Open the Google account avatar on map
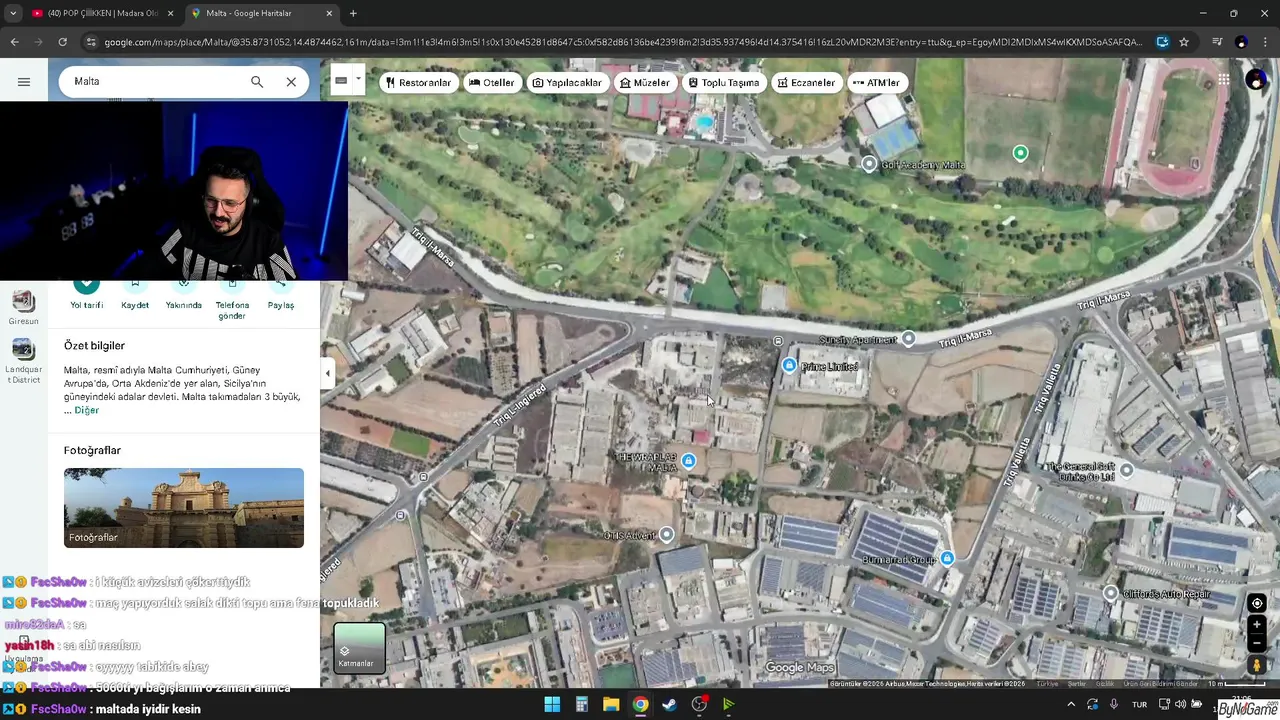Image resolution: width=1280 pixels, height=720 pixels. (x=1256, y=80)
